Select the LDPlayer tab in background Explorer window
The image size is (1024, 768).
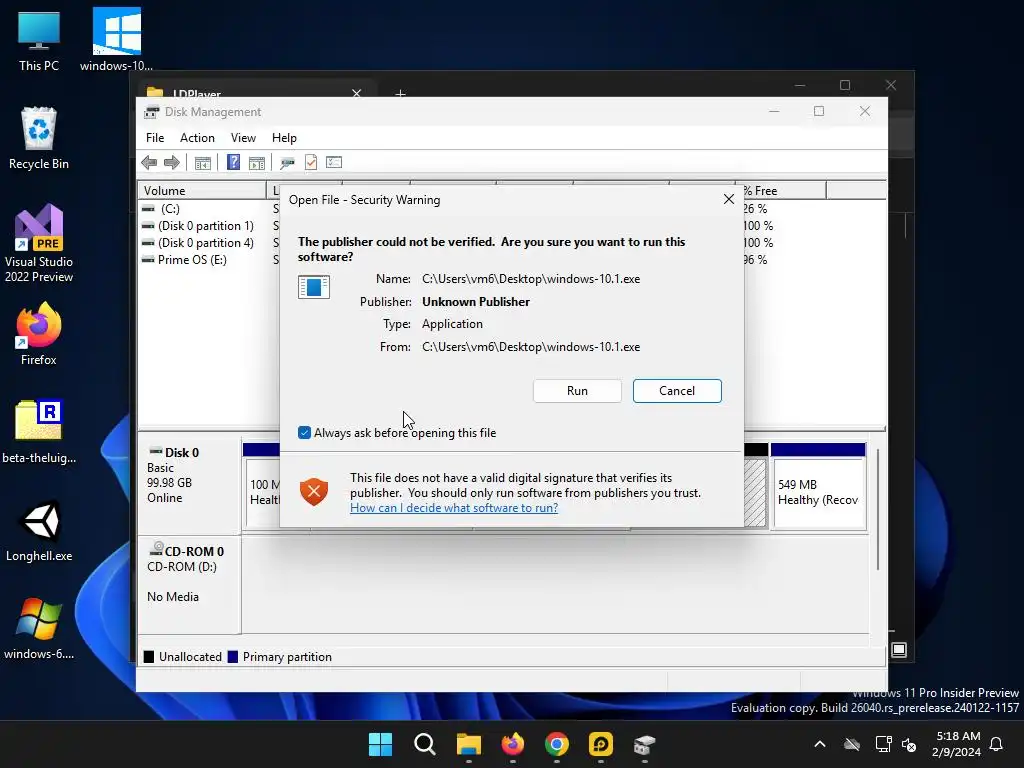(255, 91)
